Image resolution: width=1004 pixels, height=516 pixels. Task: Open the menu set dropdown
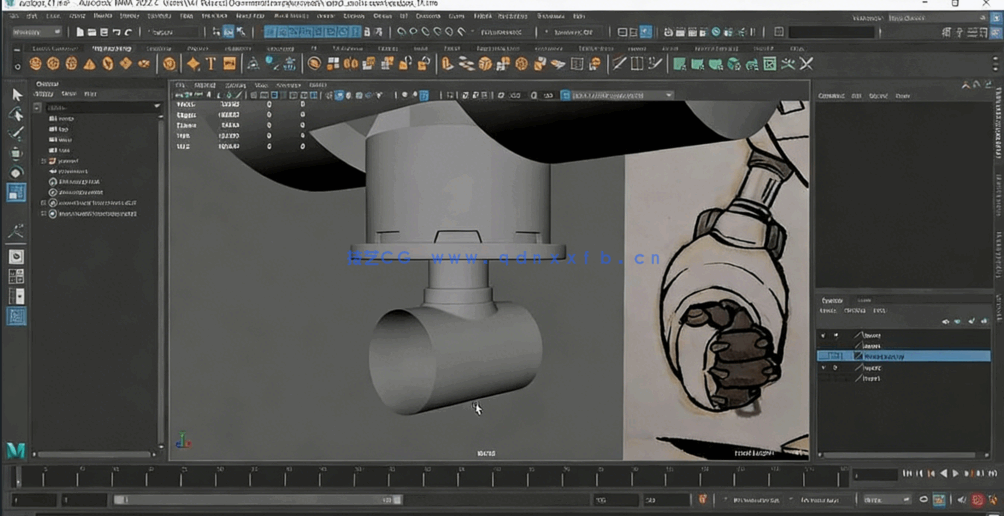click(x=40, y=32)
